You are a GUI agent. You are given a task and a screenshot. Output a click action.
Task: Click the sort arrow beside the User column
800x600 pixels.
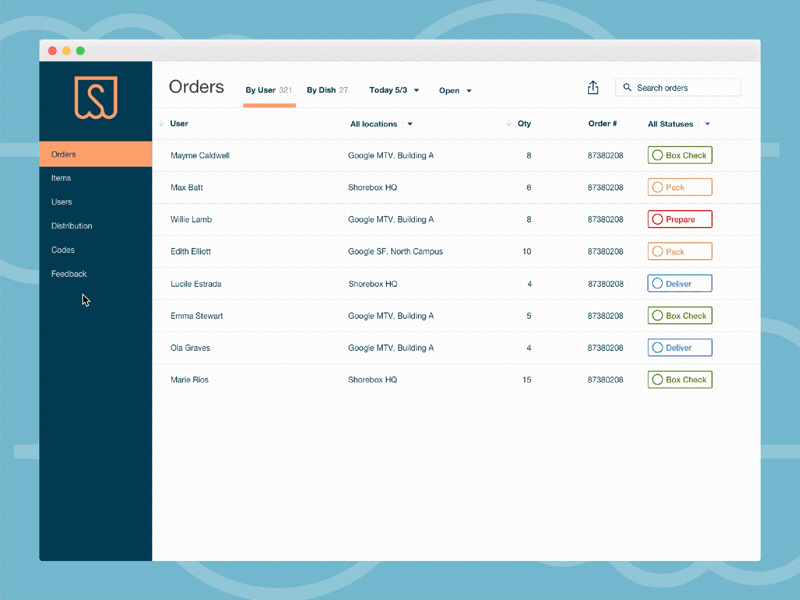(x=161, y=123)
